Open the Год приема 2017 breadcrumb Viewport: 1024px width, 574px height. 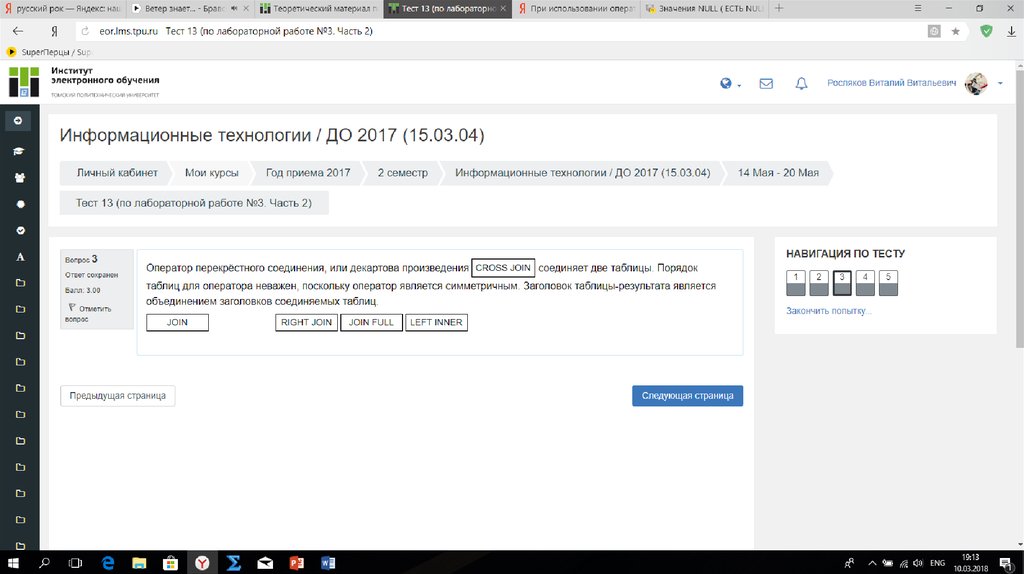pos(308,173)
